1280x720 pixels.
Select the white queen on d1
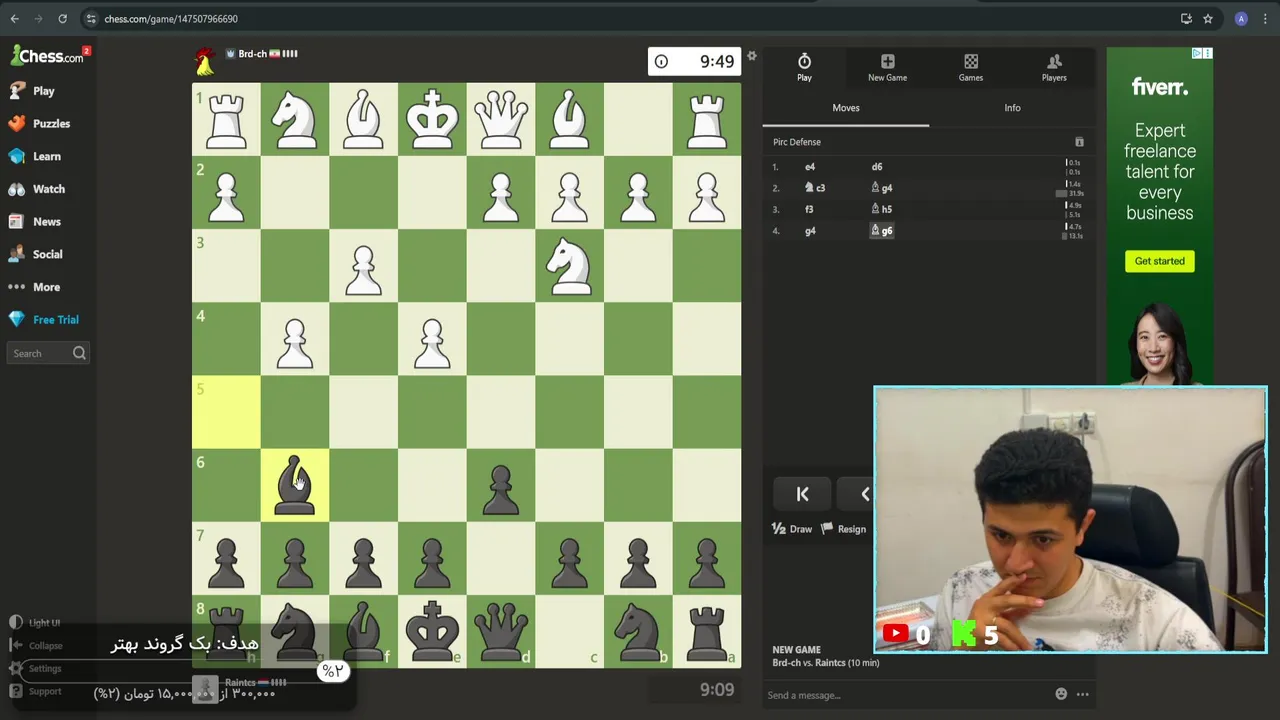(x=501, y=119)
